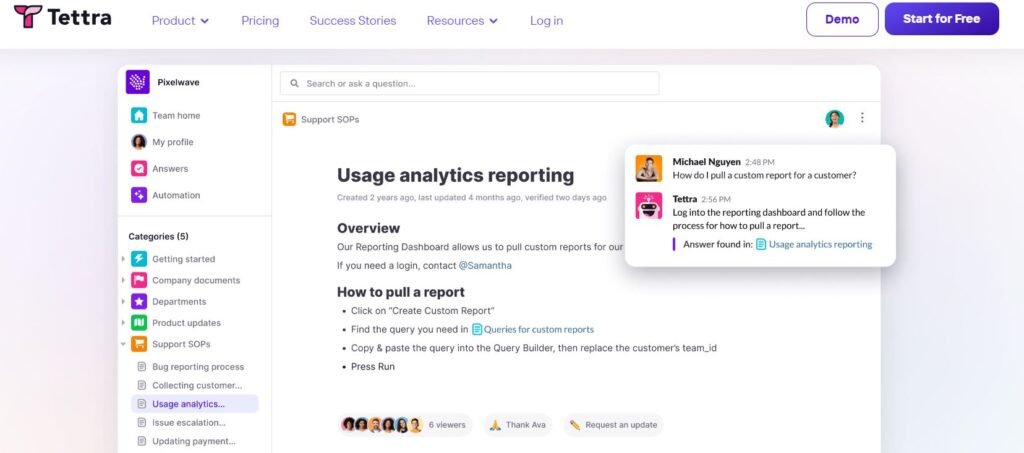Click the Getting started lightning icon
Screen dimensions: 1024x453
tap(139, 259)
